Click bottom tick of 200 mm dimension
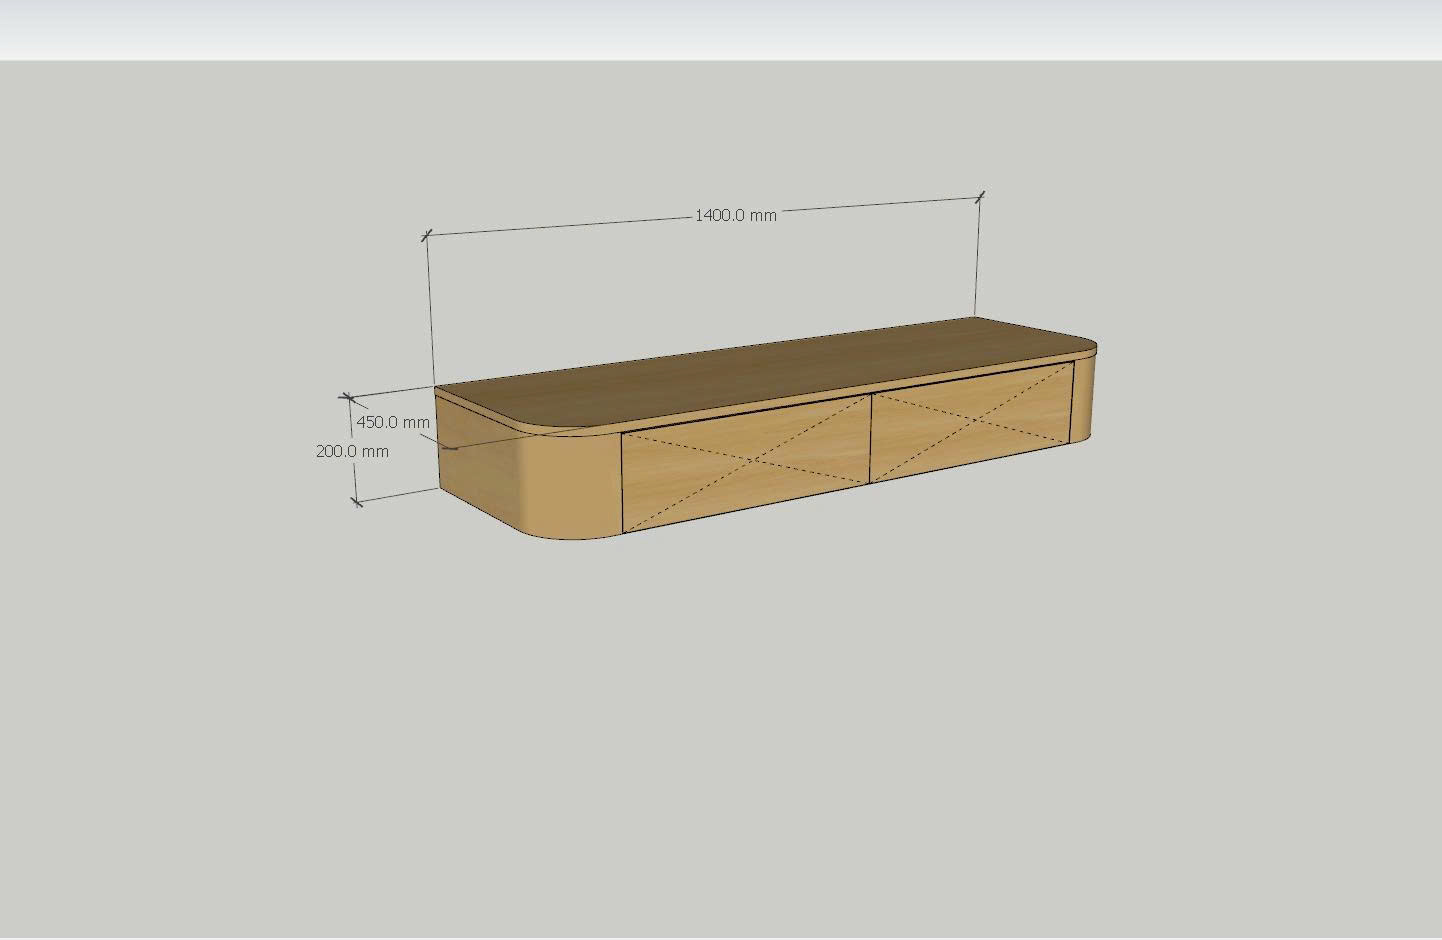Viewport: 1442px width, 940px height. point(357,499)
